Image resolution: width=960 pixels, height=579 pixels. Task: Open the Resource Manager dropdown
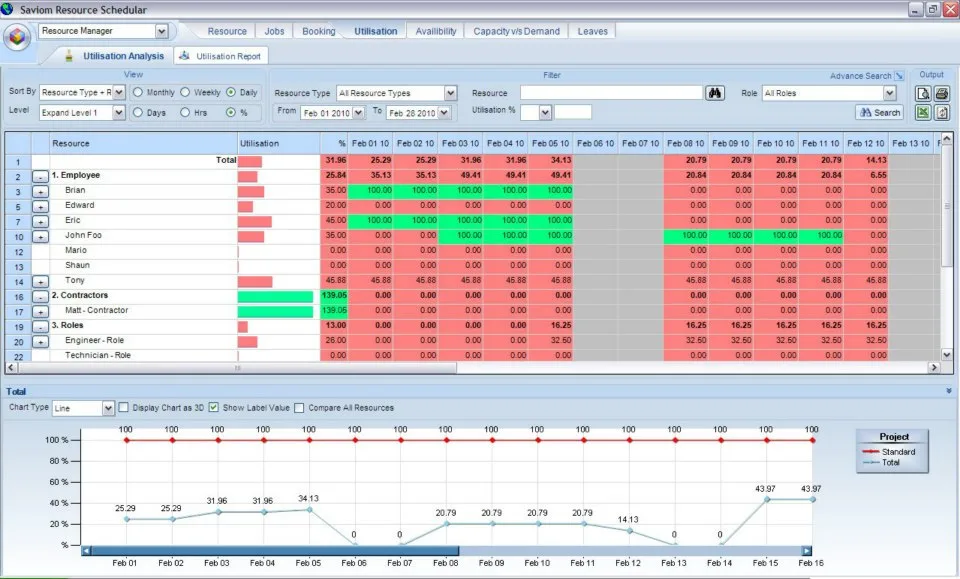[x=162, y=31]
